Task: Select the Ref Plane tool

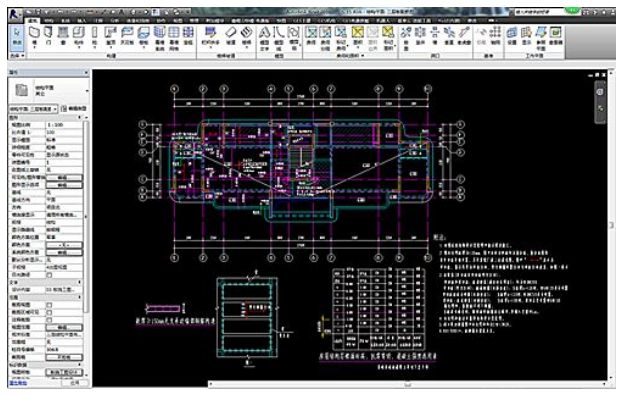Action: pyautogui.click(x=541, y=38)
